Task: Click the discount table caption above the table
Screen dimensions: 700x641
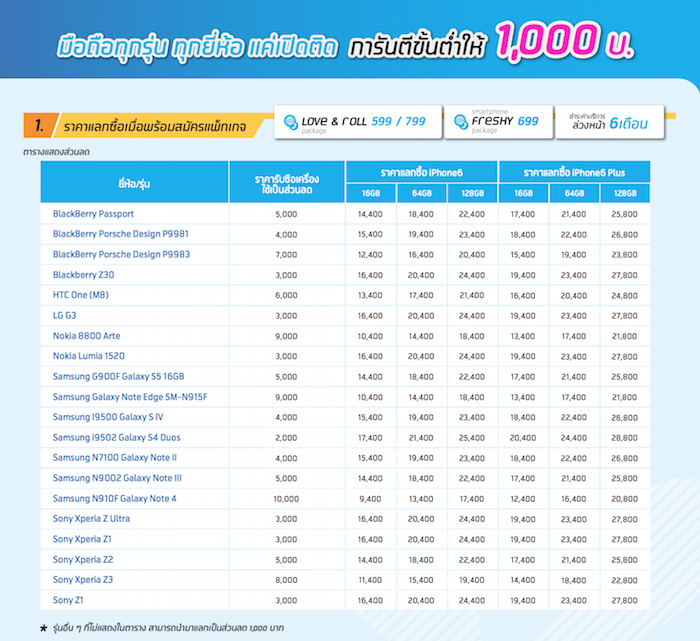Action: pos(56,152)
